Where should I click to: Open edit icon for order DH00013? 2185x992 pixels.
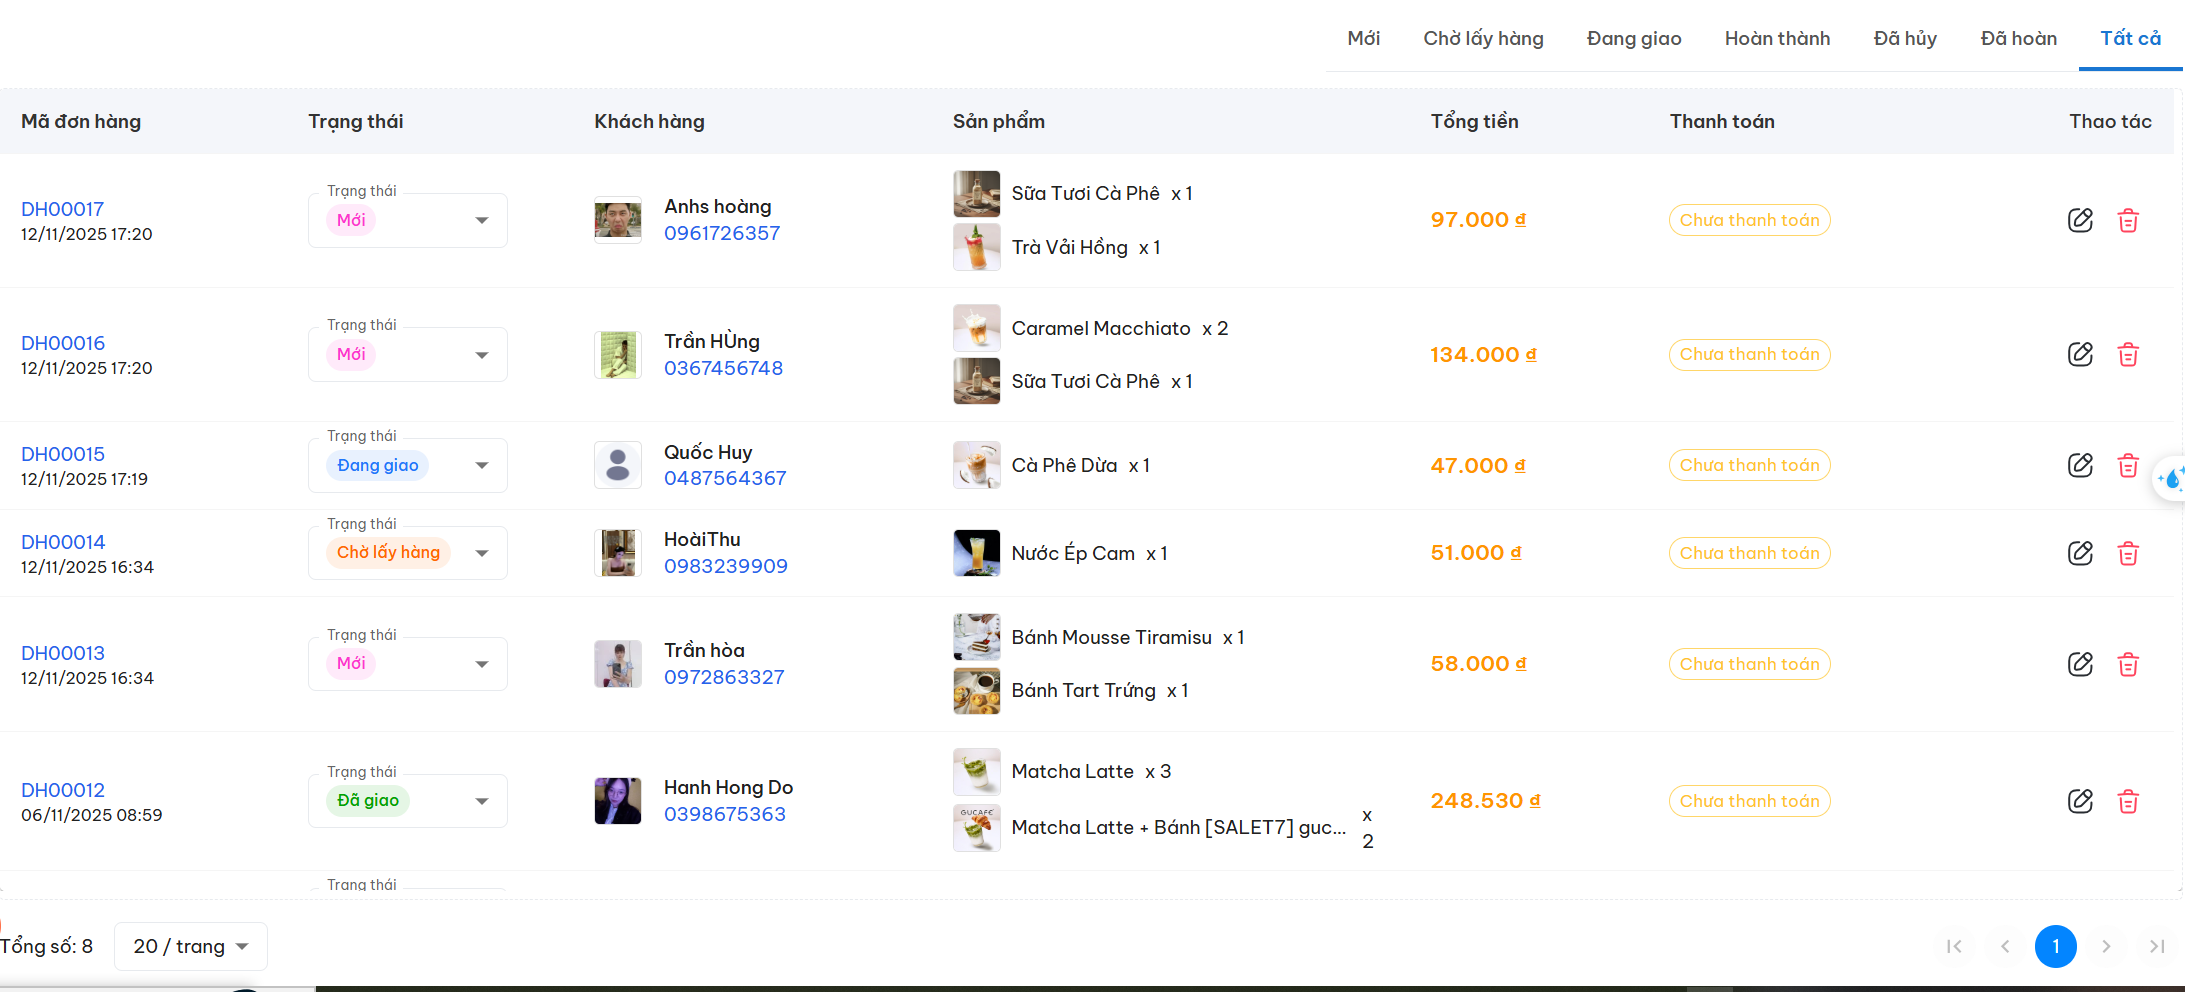[x=2080, y=664]
